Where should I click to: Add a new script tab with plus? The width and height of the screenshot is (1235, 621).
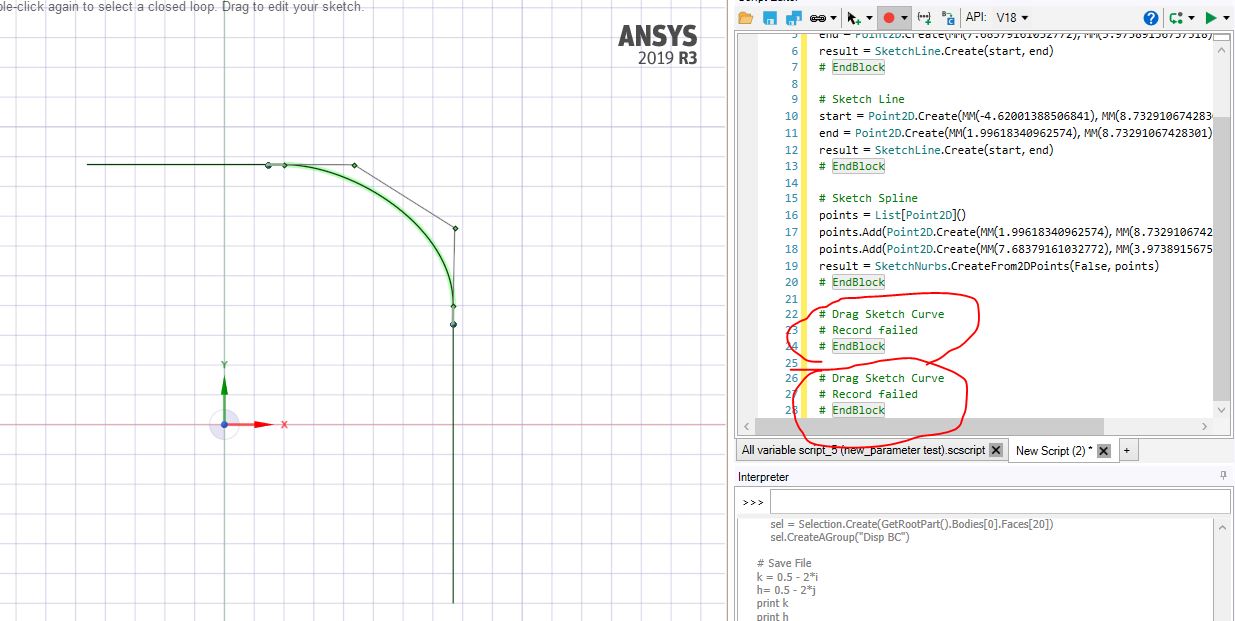point(1127,451)
